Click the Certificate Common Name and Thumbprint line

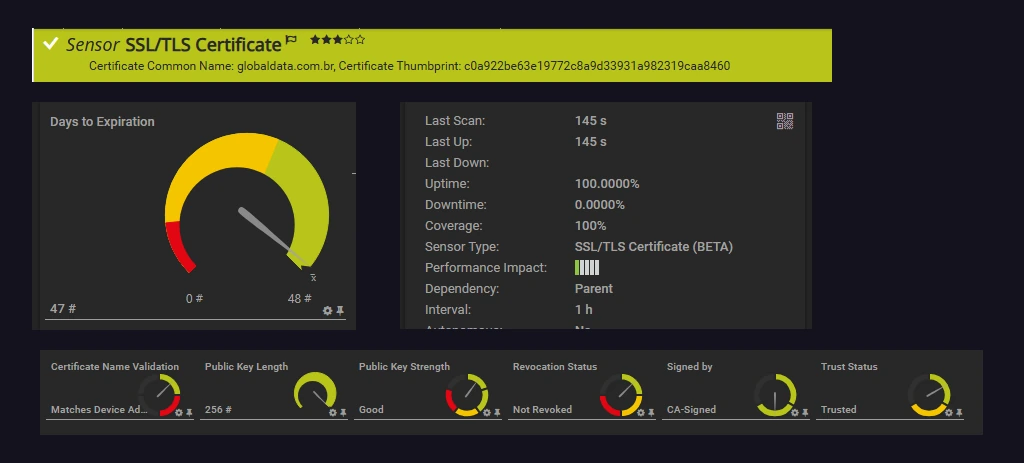(409, 66)
